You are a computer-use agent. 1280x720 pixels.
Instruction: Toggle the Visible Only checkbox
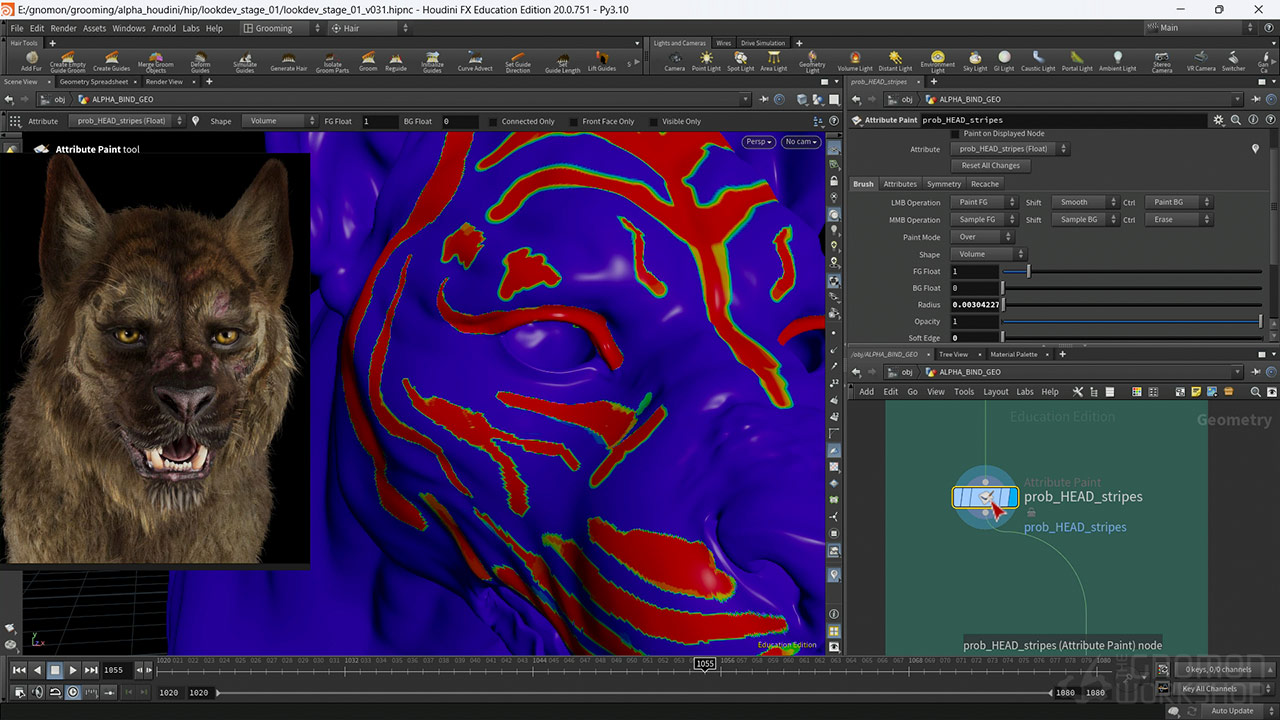click(x=653, y=121)
